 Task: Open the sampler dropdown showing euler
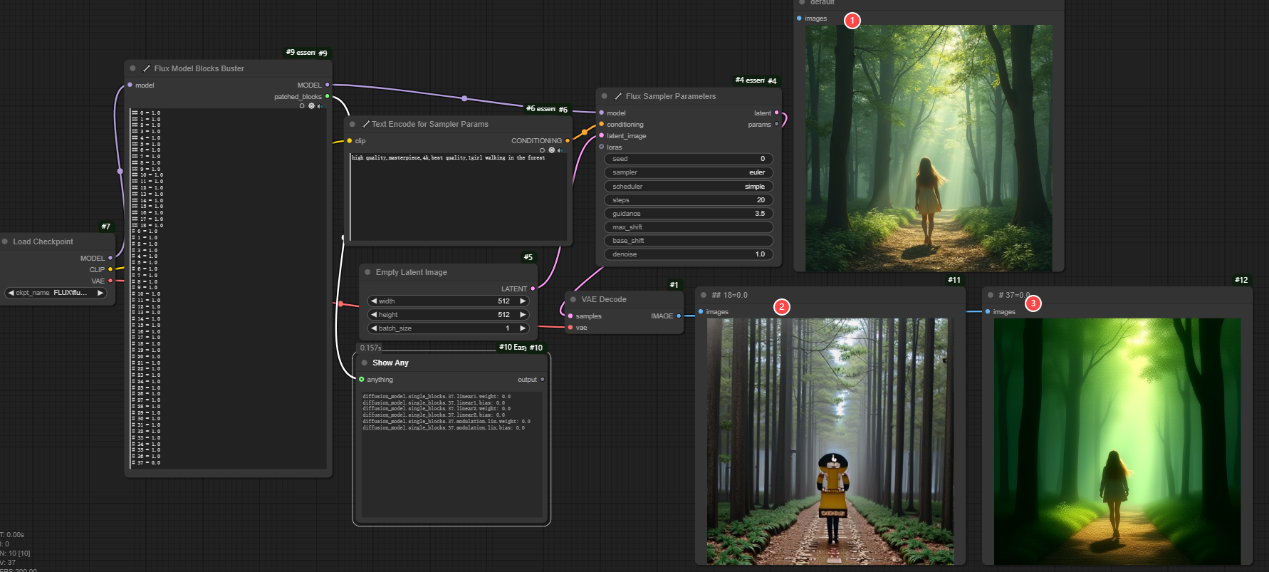(x=689, y=173)
